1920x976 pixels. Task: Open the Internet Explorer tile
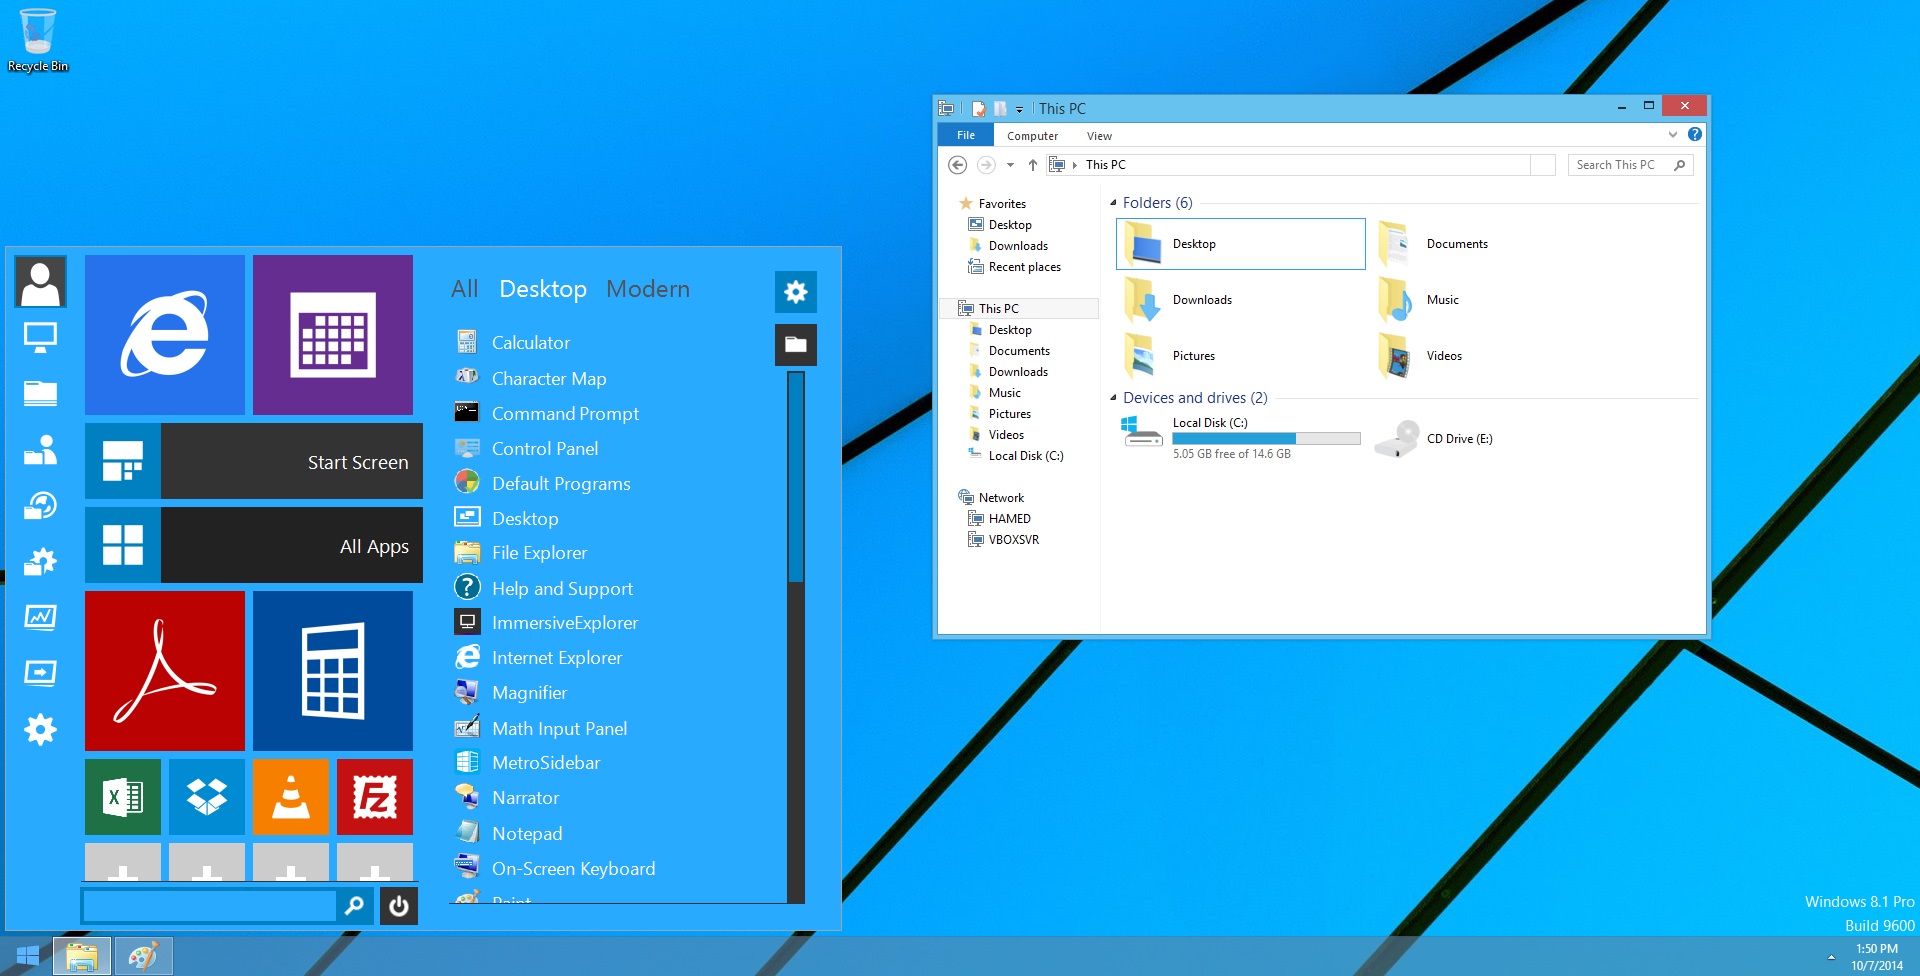[x=165, y=334]
